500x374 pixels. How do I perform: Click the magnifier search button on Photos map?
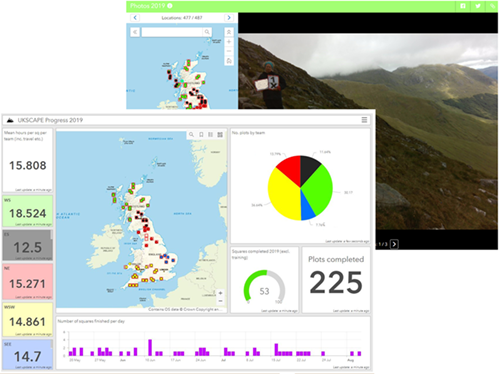click(207, 32)
